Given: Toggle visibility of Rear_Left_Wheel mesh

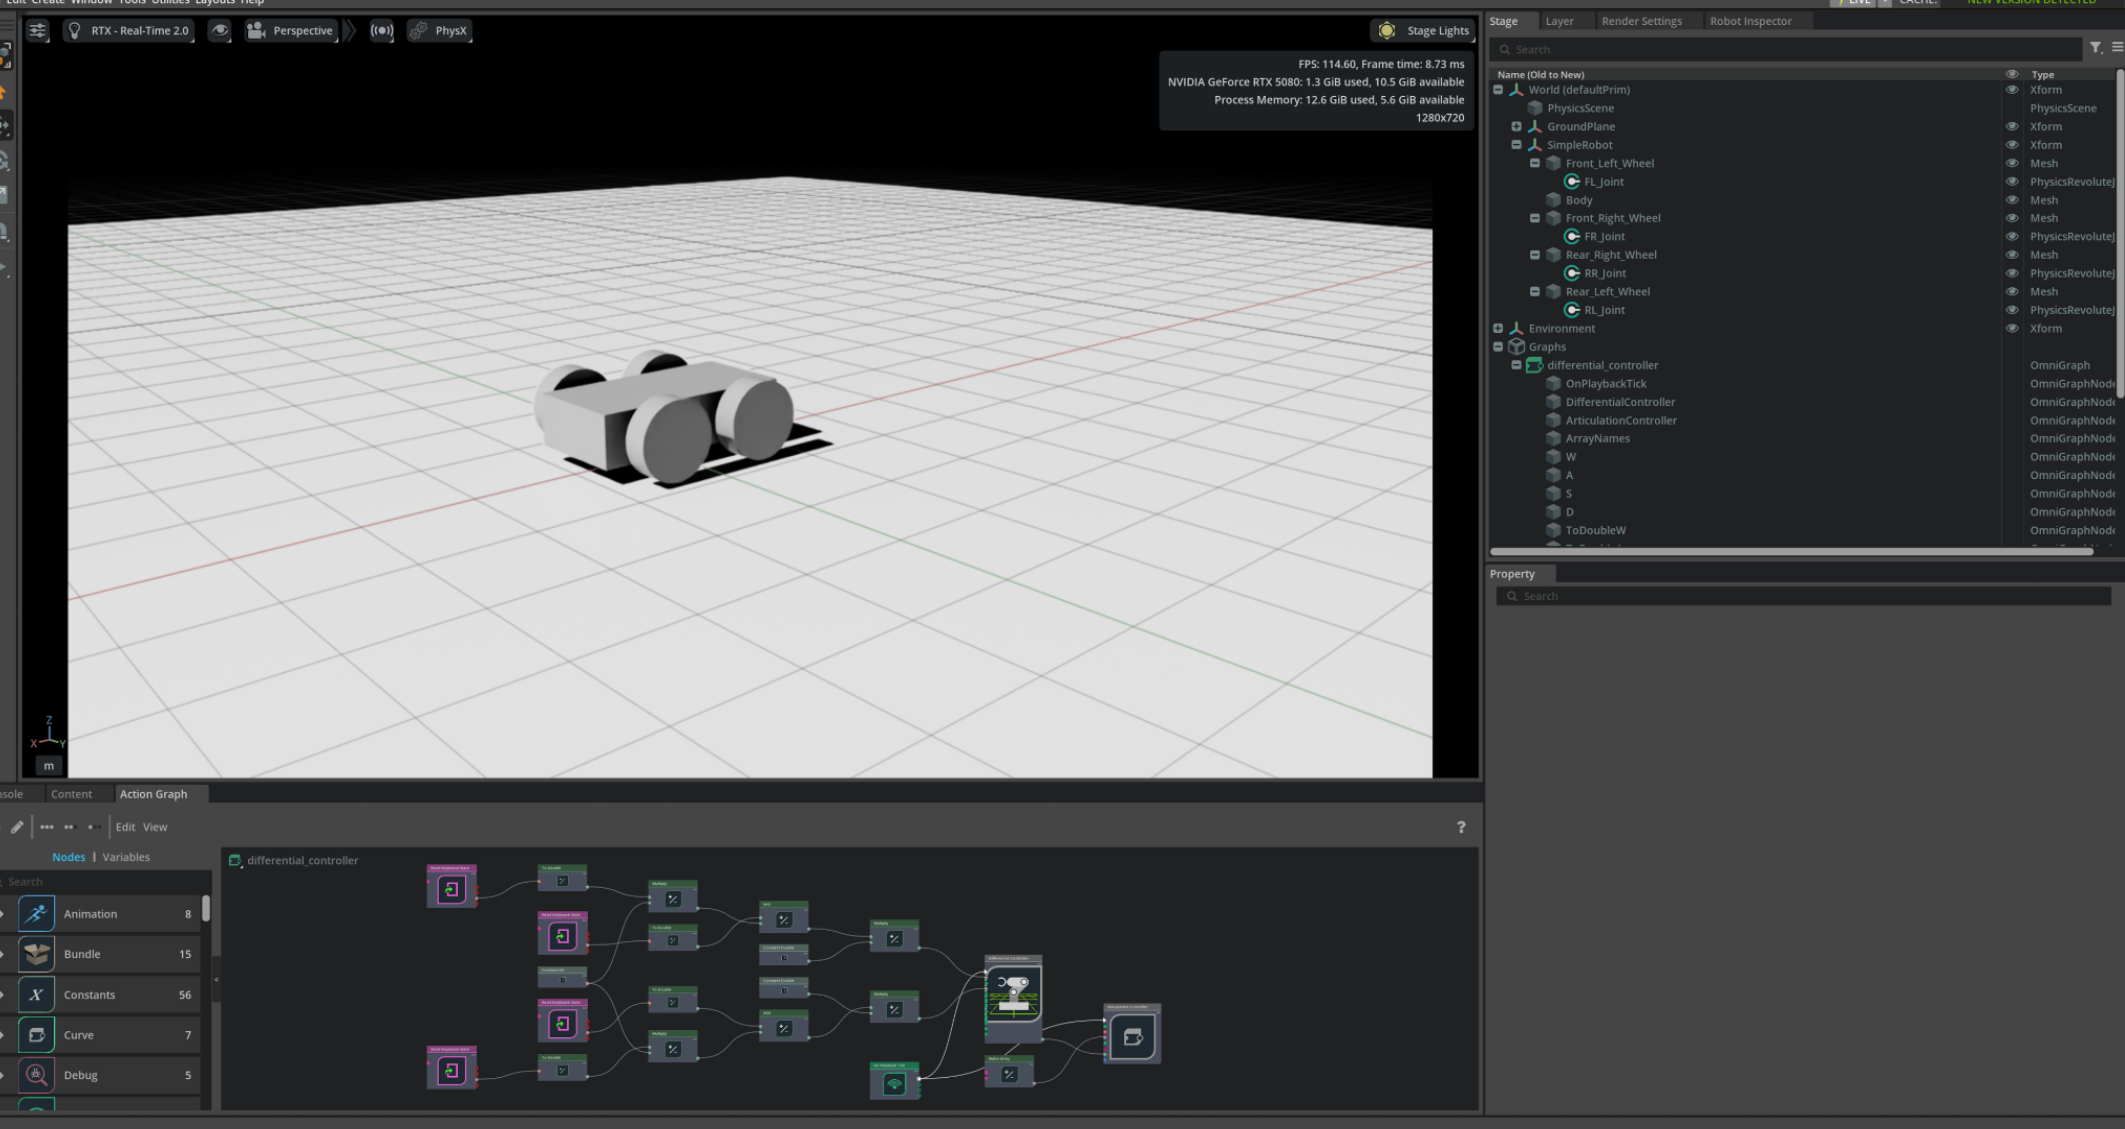Looking at the screenshot, I should click(x=2012, y=292).
